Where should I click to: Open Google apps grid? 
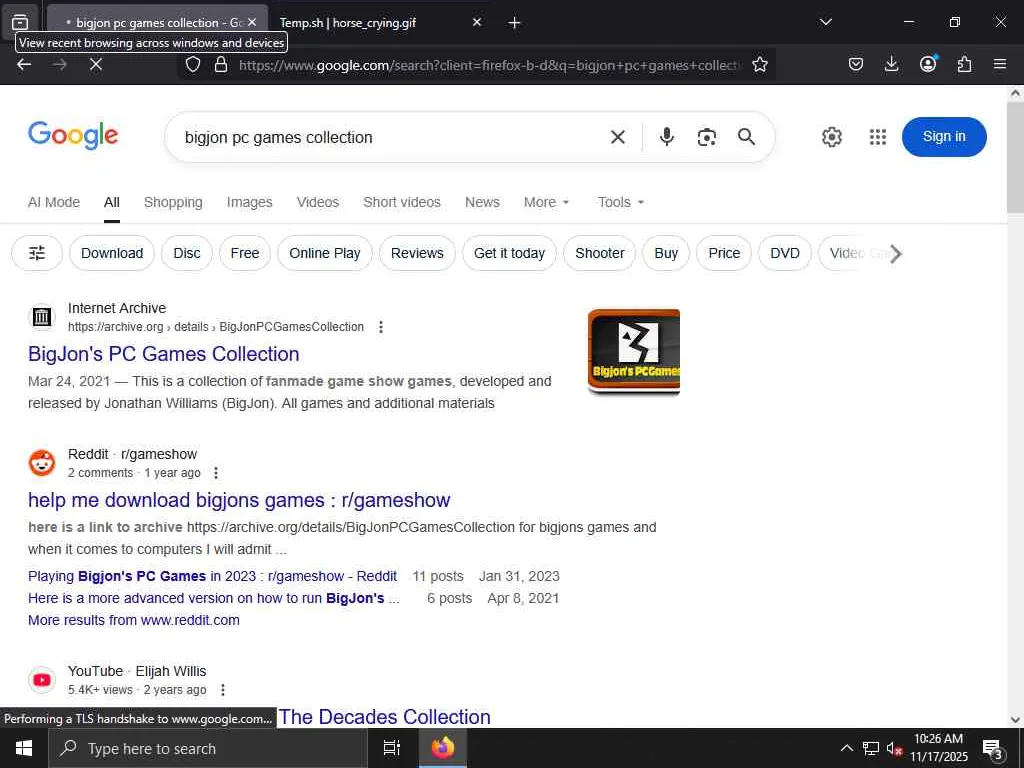coord(878,137)
